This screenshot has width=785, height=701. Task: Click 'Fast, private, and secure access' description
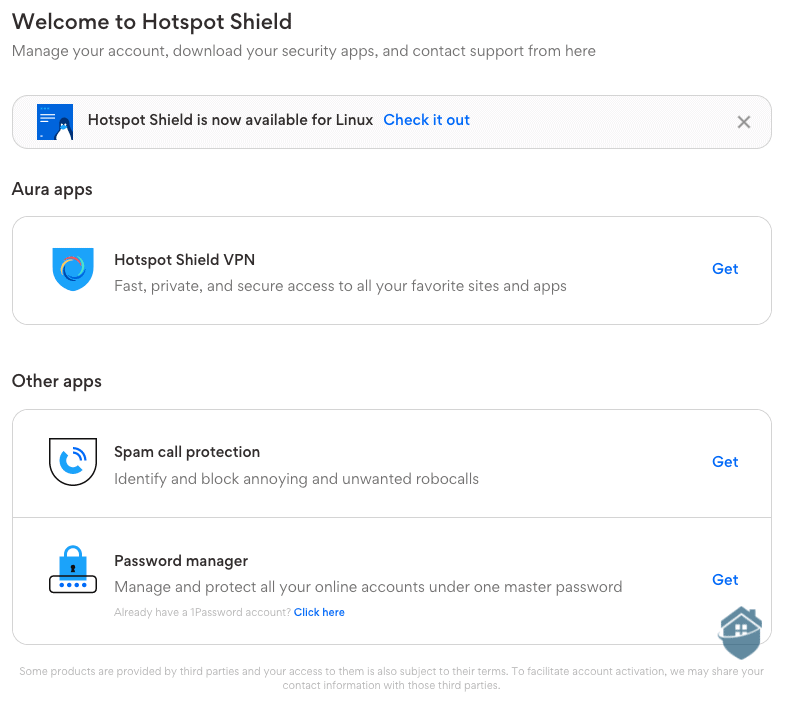tap(340, 286)
